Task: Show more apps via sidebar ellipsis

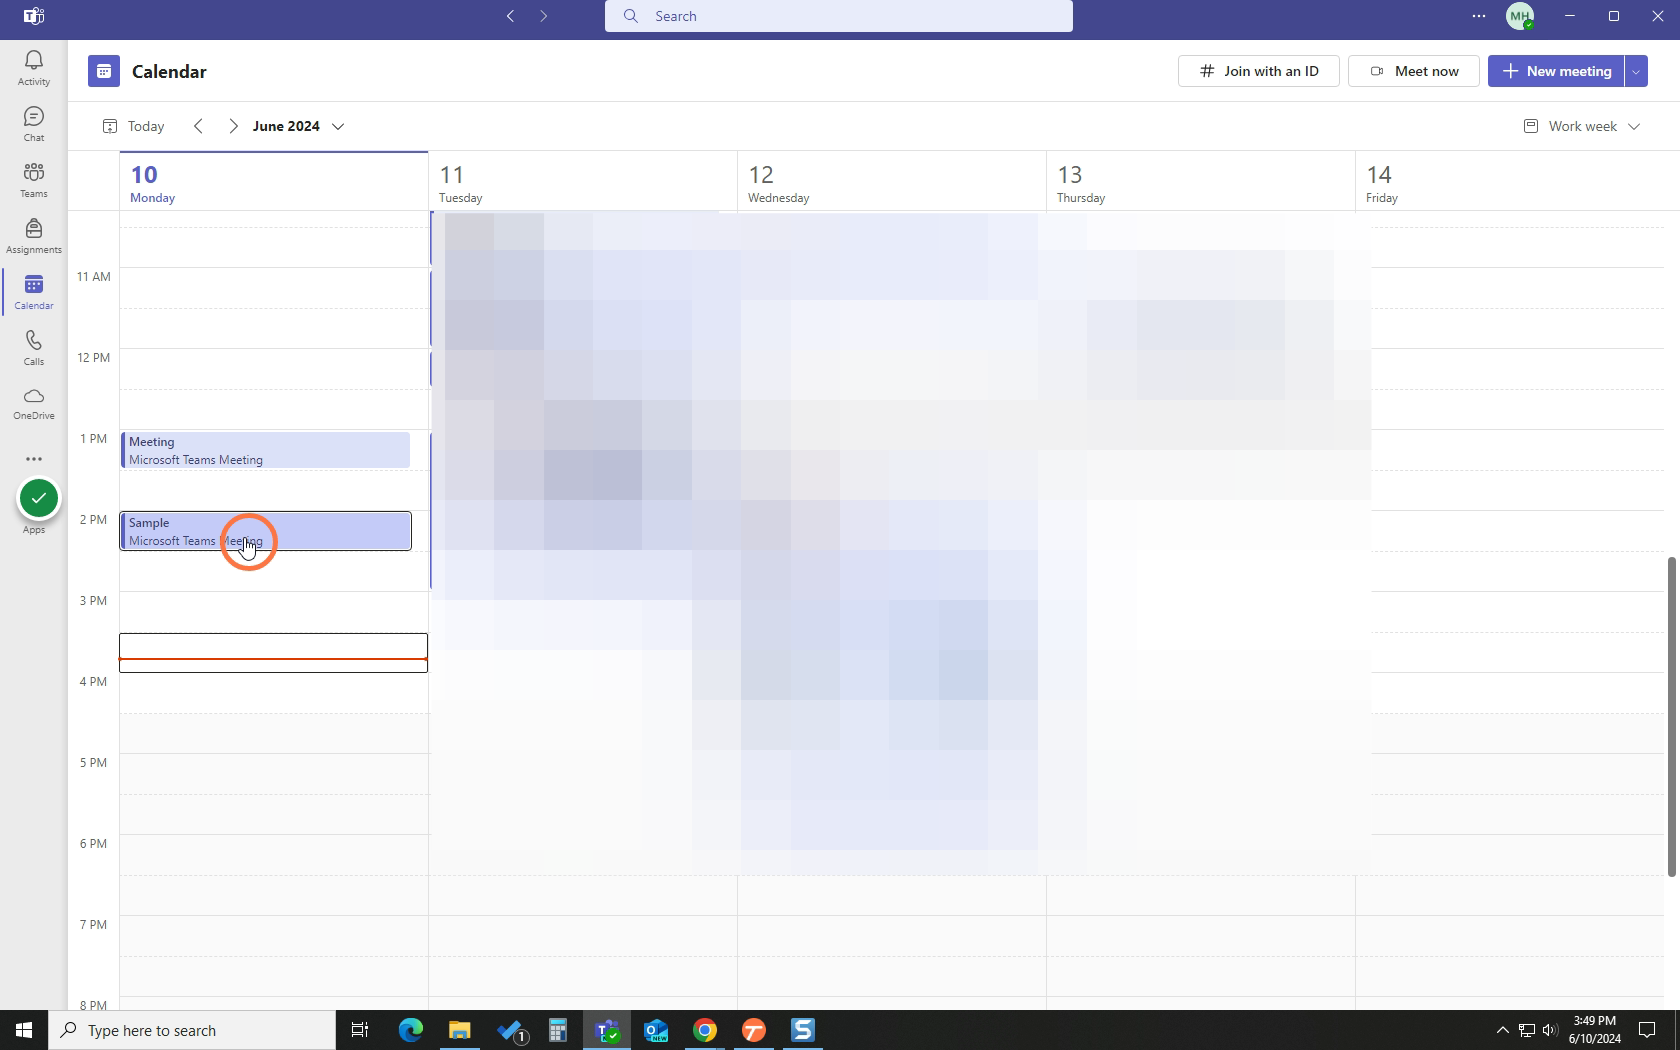Action: tap(33, 459)
